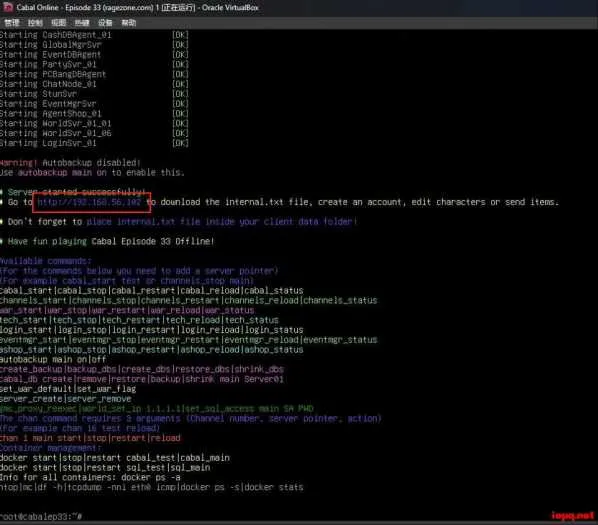Click the 'docker start|stop|restart sql_test|sql_main' line

point(105,468)
